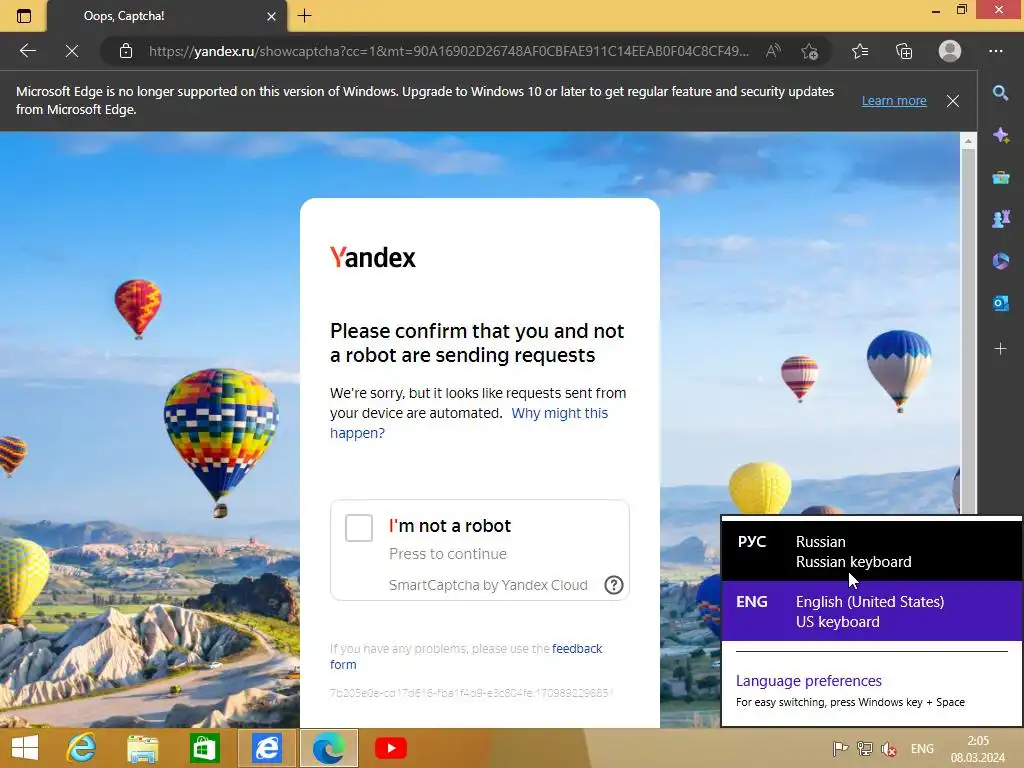Viewport: 1024px width, 768px height.
Task: Check the "I'm not a robot" checkbox
Action: point(359,528)
